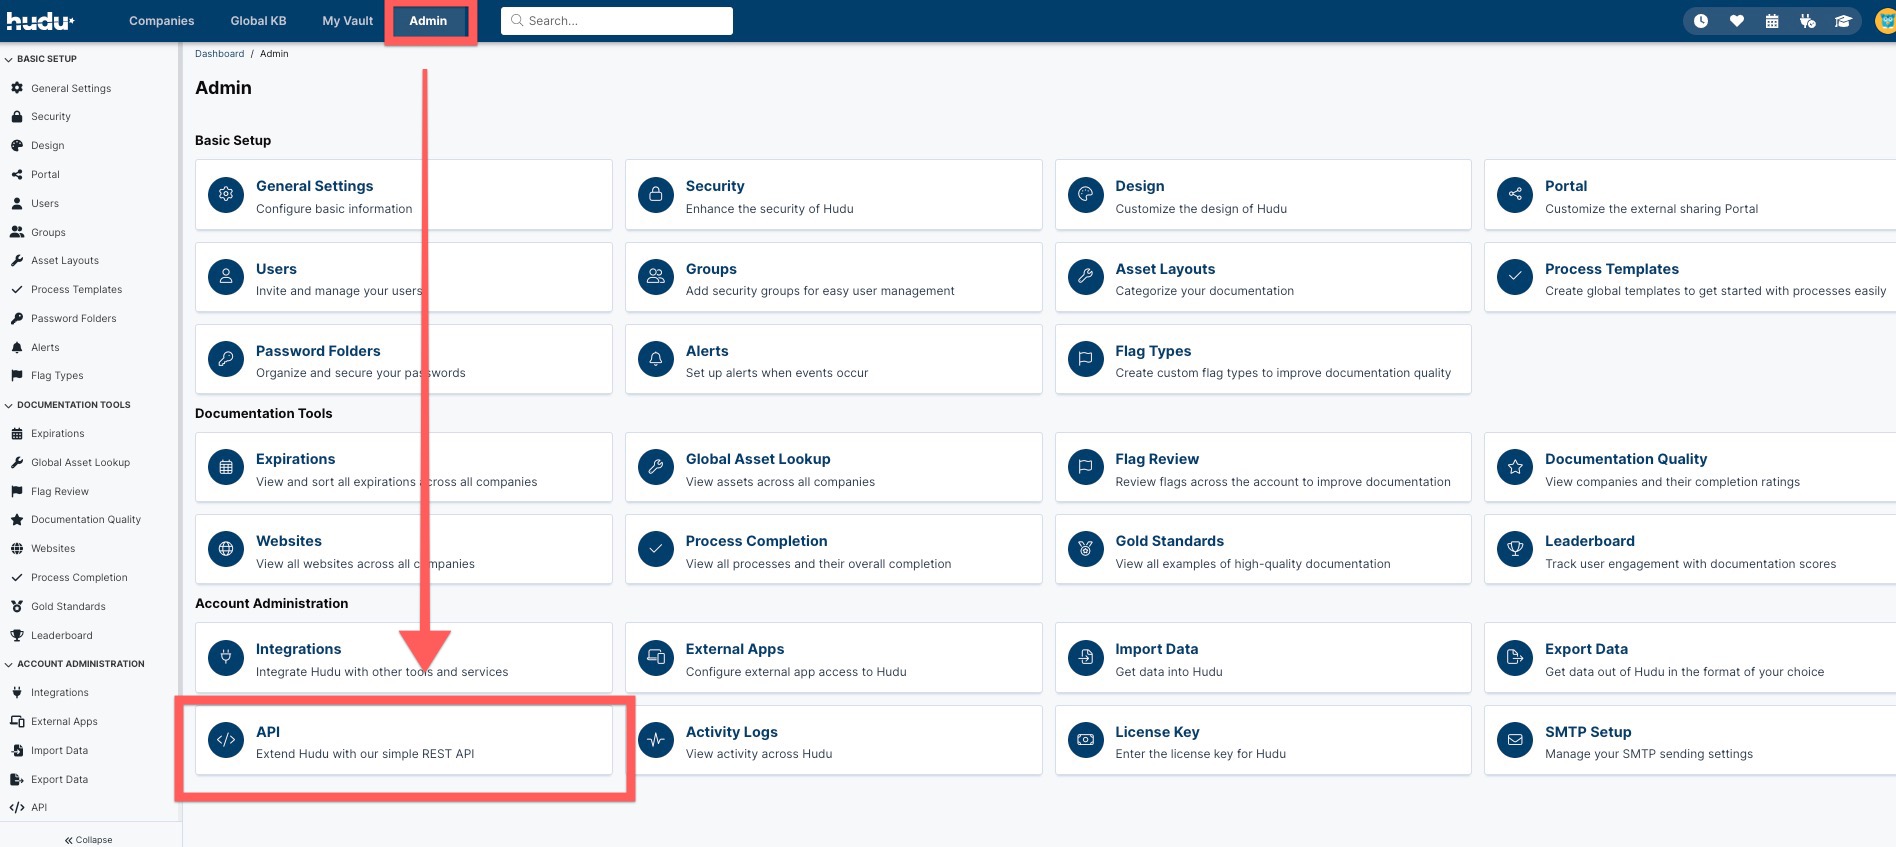This screenshot has width=1896, height=847.
Task: Click the API code brackets card icon
Action: coord(226,740)
